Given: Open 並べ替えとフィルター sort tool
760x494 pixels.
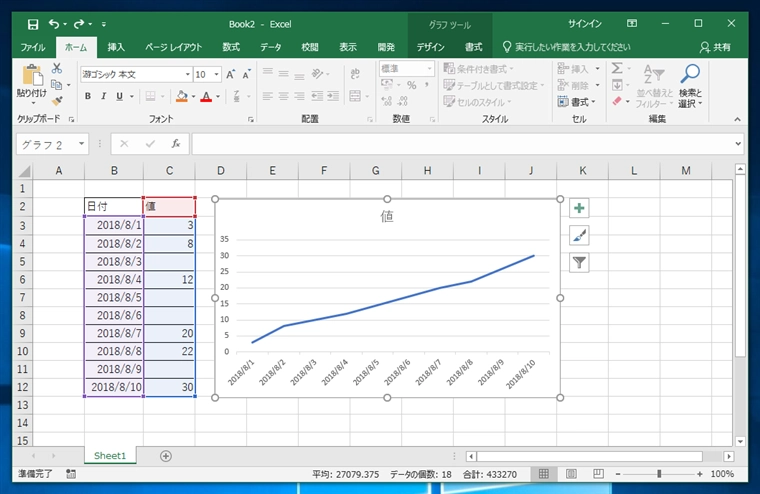Looking at the screenshot, I should coord(654,86).
